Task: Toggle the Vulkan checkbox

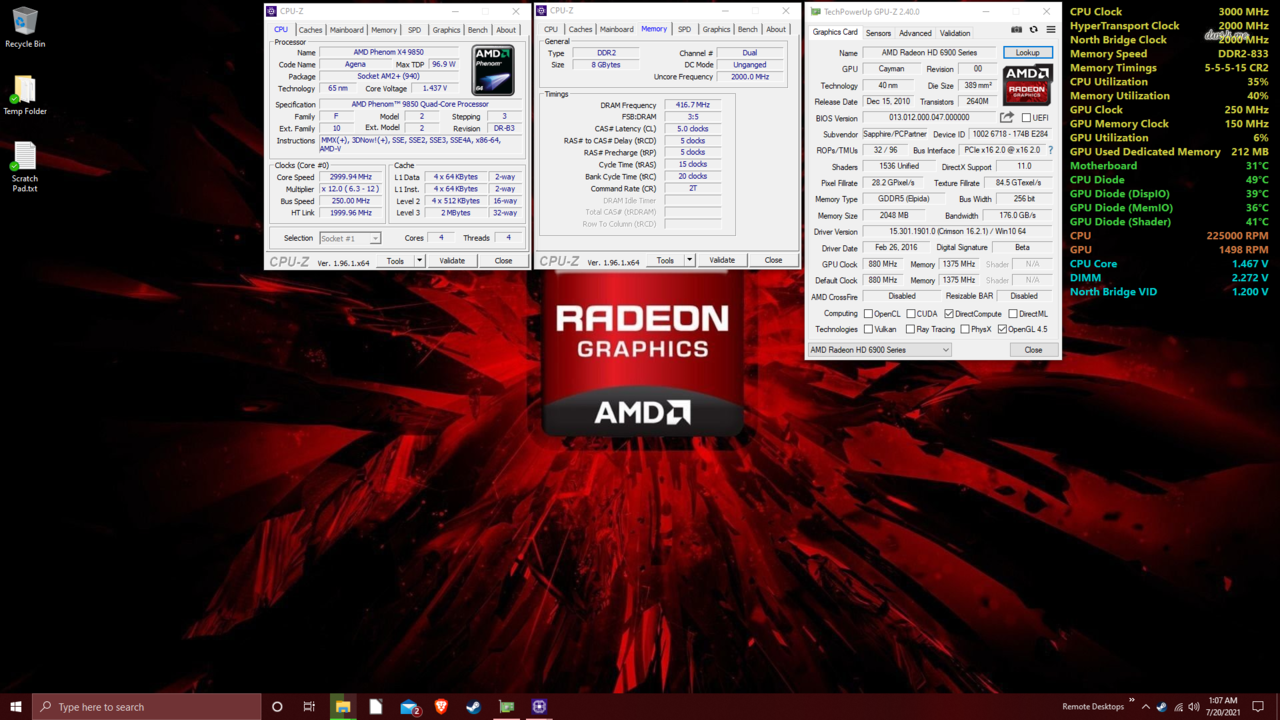Action: click(x=868, y=329)
